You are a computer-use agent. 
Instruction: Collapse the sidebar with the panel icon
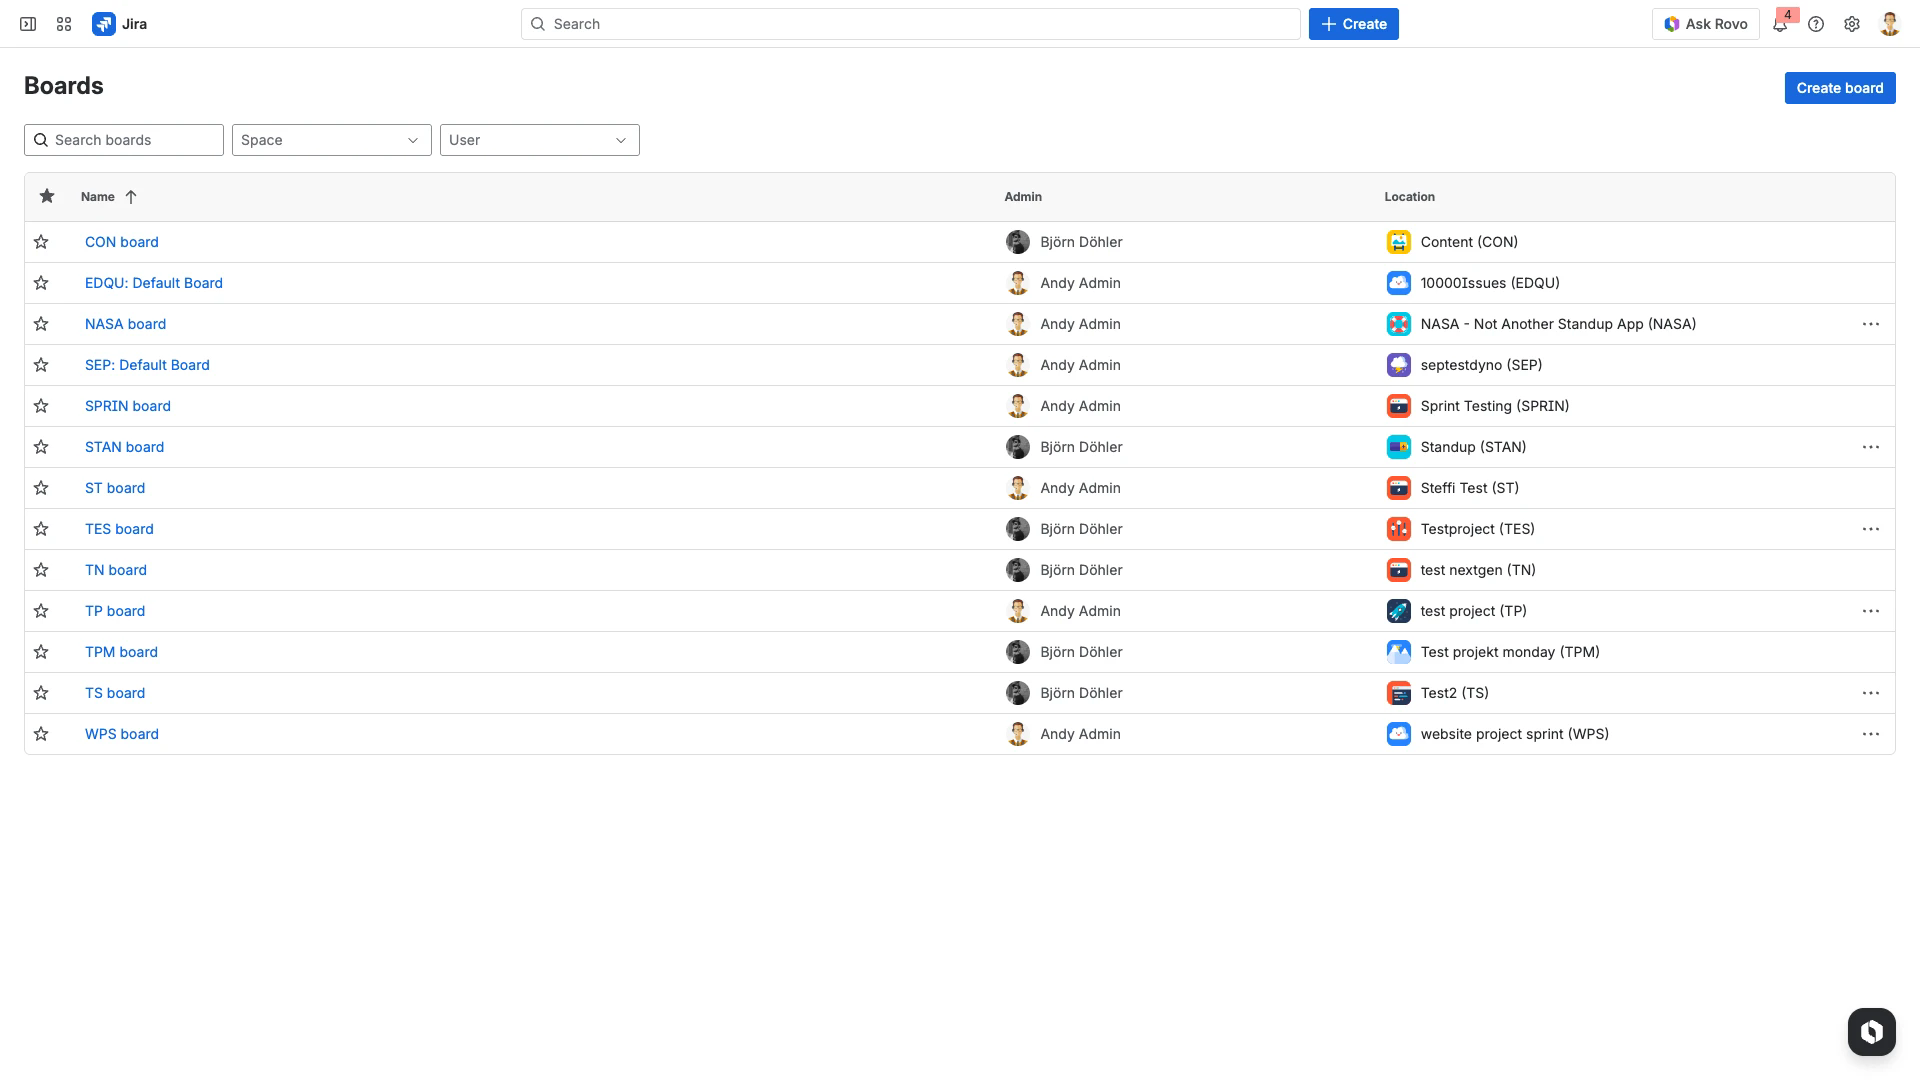[x=27, y=23]
